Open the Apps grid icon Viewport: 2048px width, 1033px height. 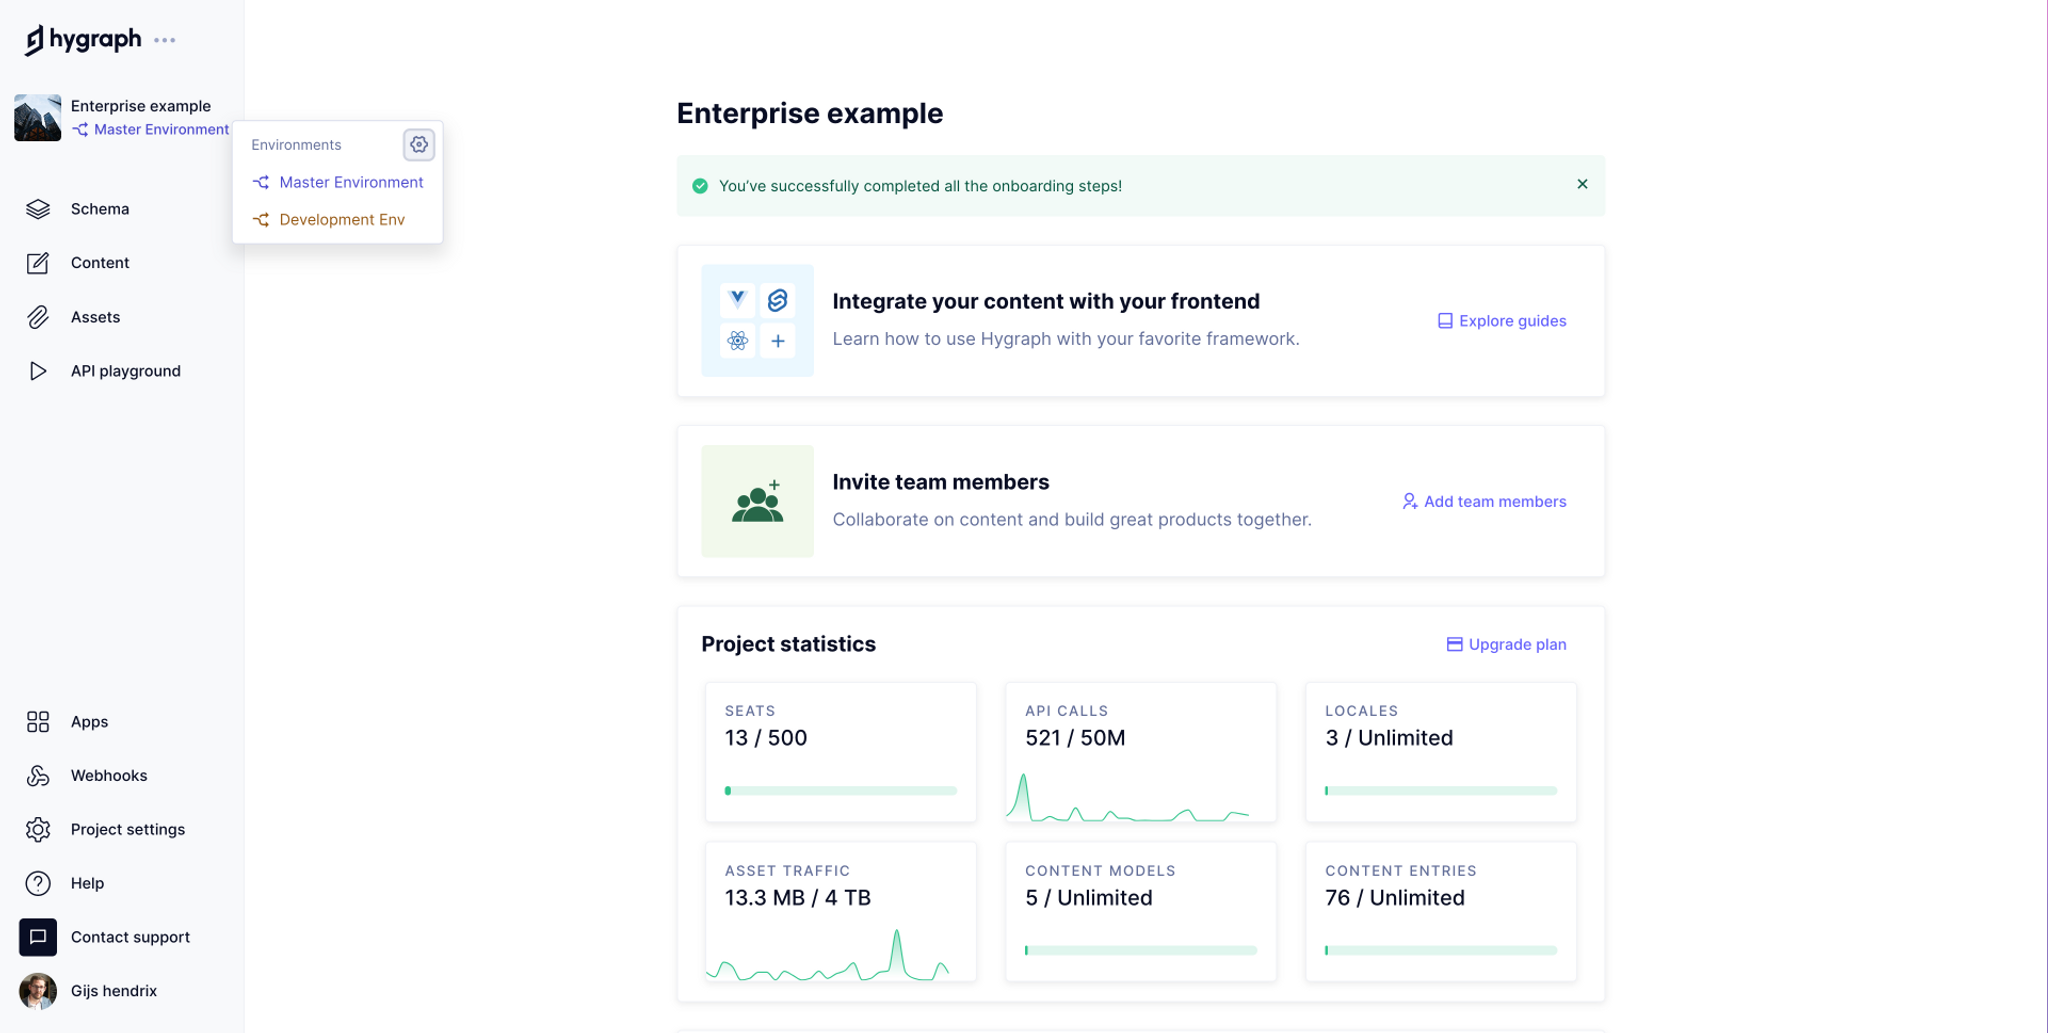[x=38, y=722]
